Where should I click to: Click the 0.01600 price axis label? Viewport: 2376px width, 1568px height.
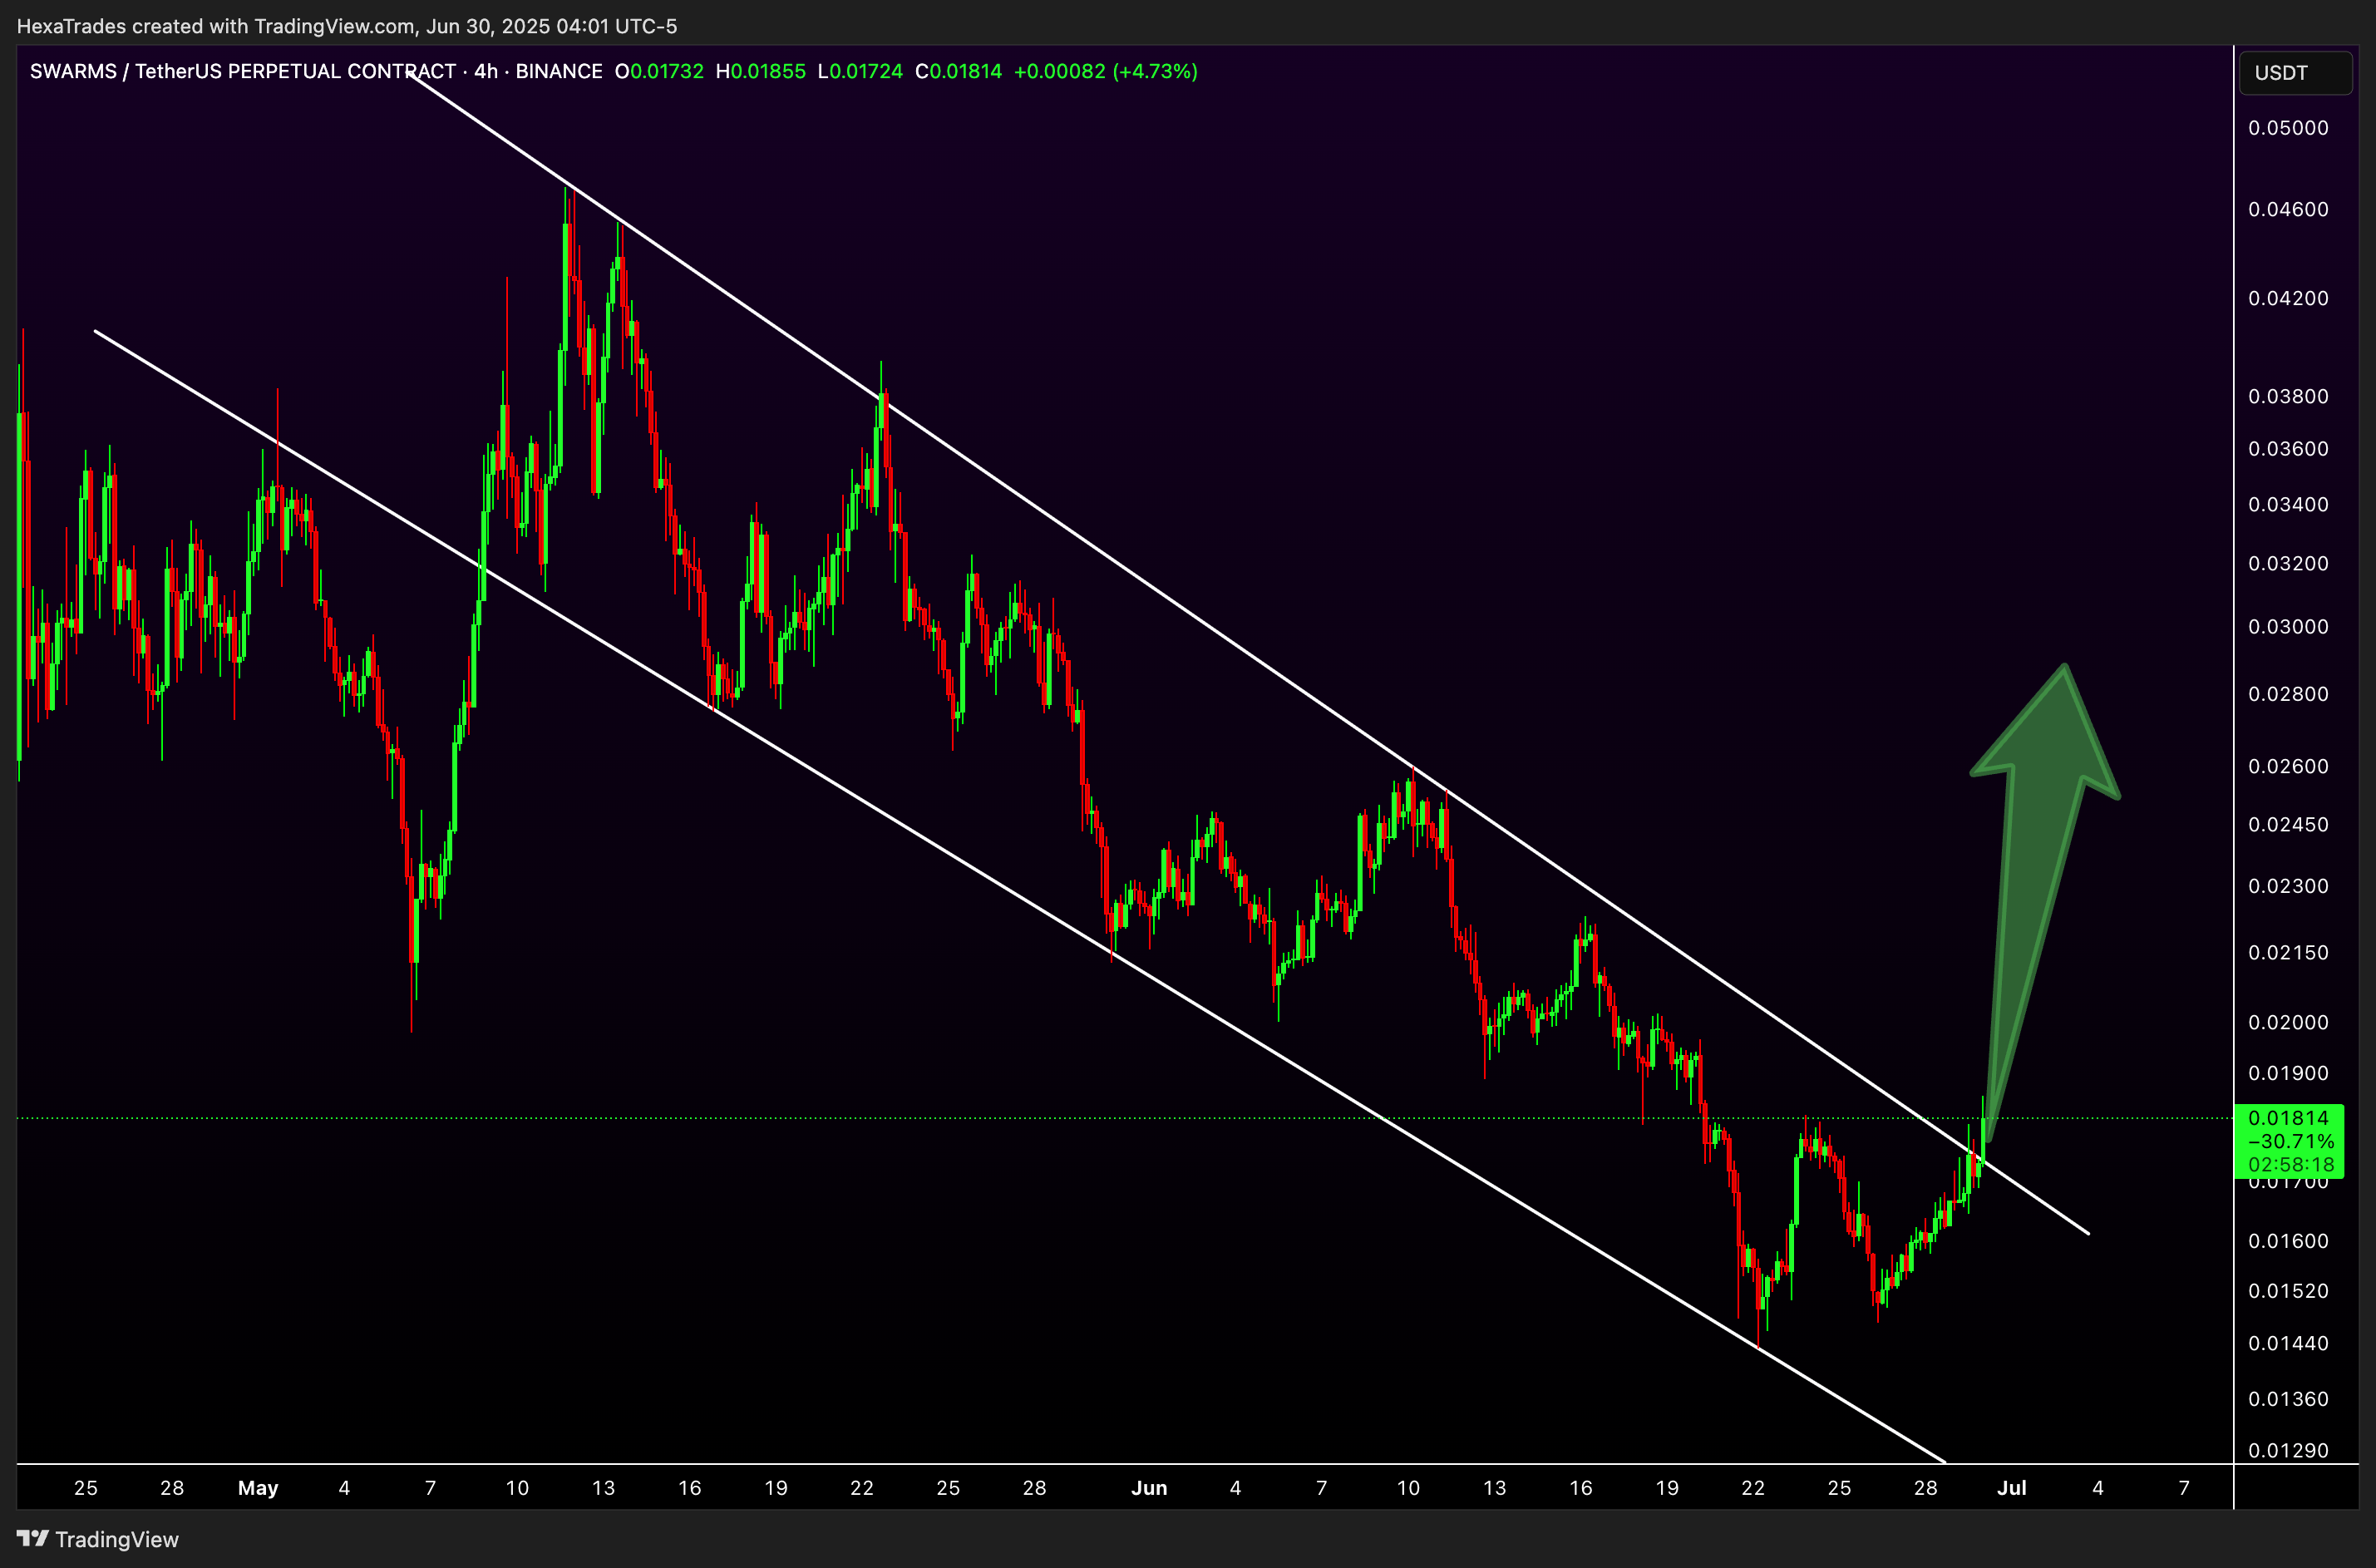pos(2288,1241)
